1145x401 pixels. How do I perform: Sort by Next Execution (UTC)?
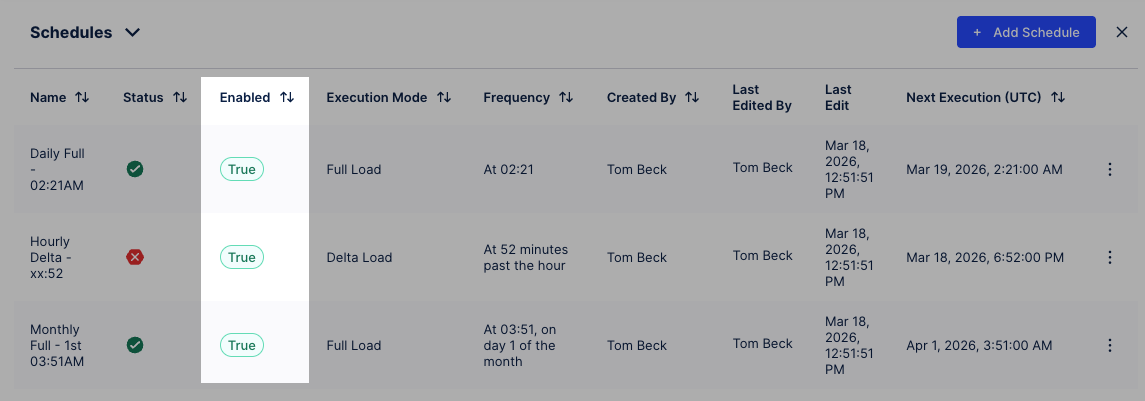tap(1058, 98)
